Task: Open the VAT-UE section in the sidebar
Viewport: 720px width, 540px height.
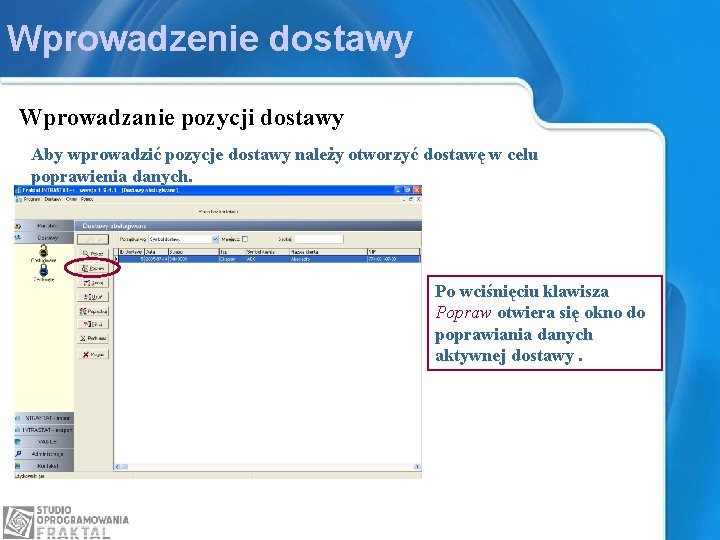Action: point(44,442)
